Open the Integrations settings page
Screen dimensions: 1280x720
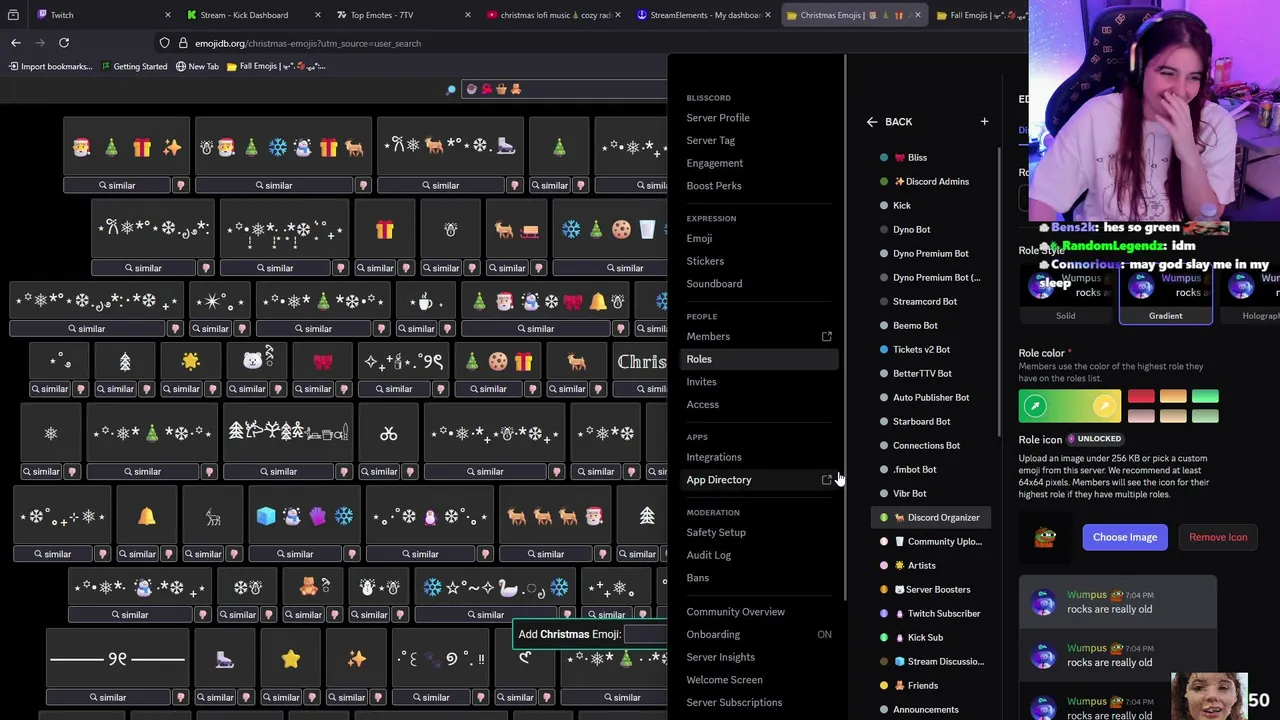714,457
